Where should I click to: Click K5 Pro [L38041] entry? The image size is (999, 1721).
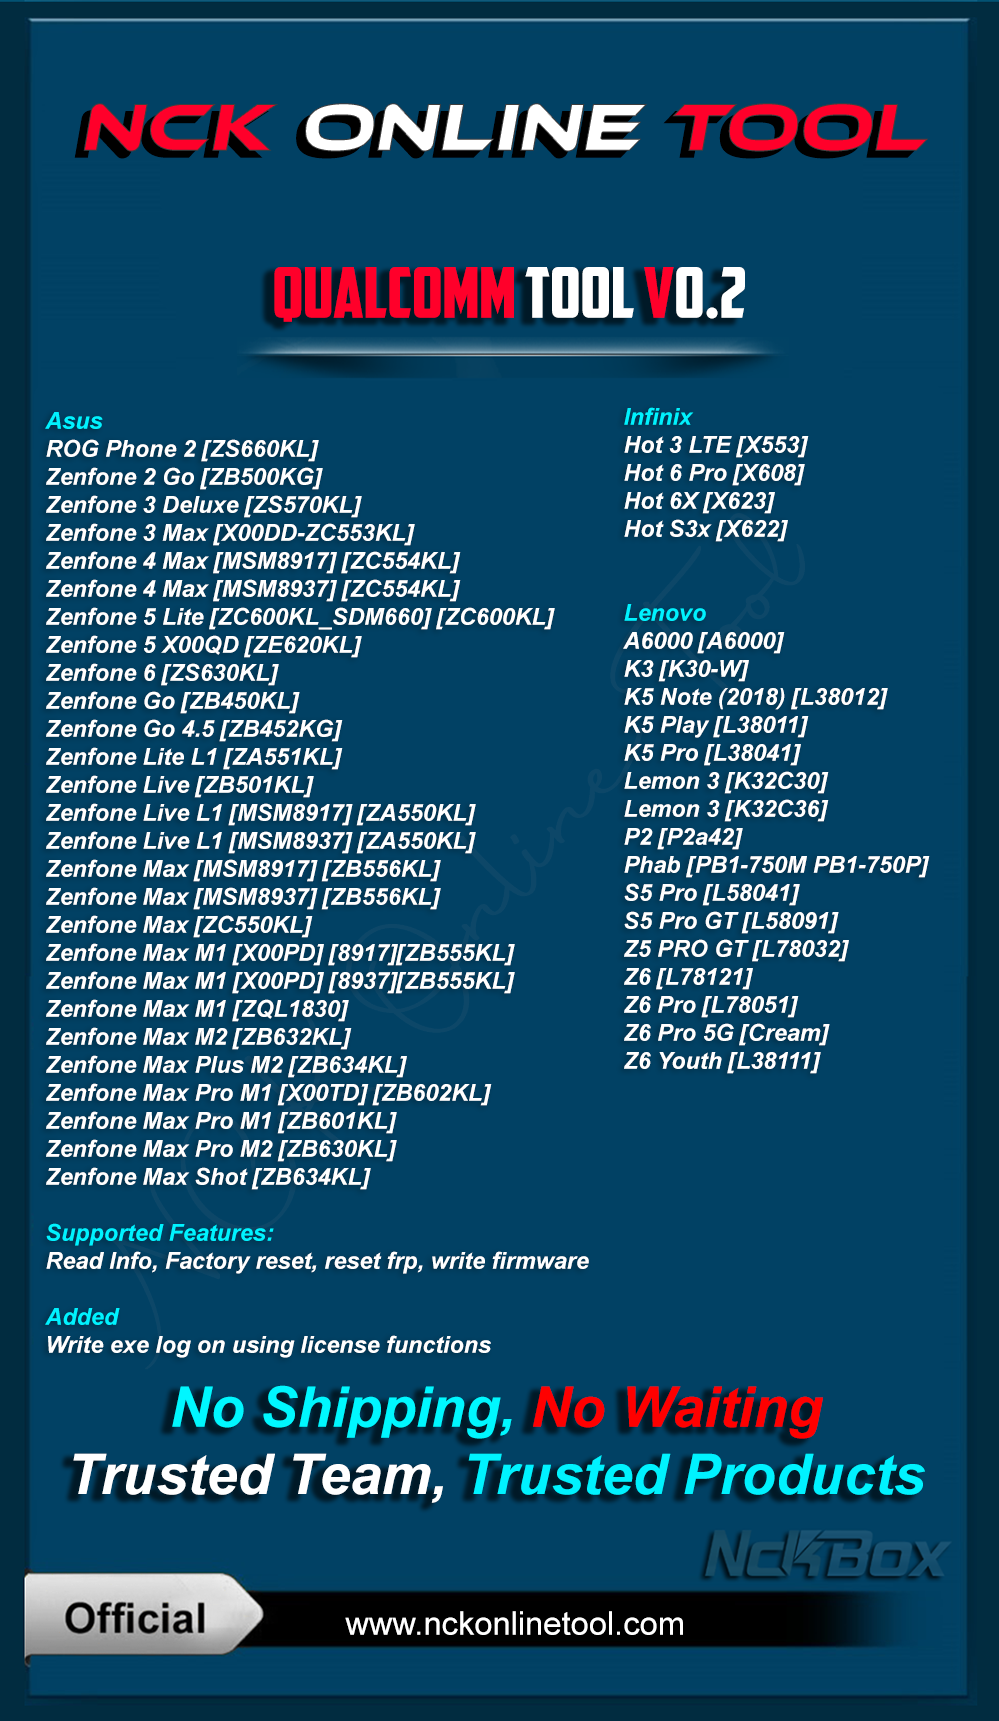(712, 753)
